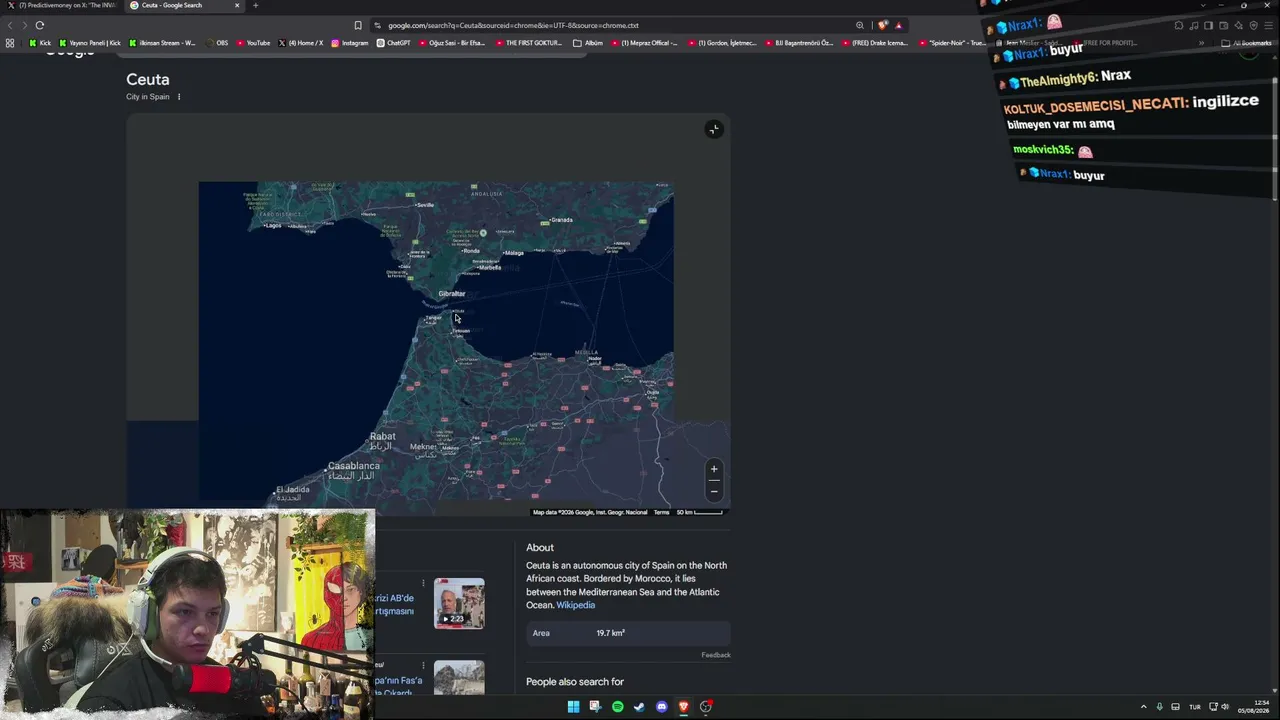Open Spotify from the taskbar
1280x720 pixels.
617,707
